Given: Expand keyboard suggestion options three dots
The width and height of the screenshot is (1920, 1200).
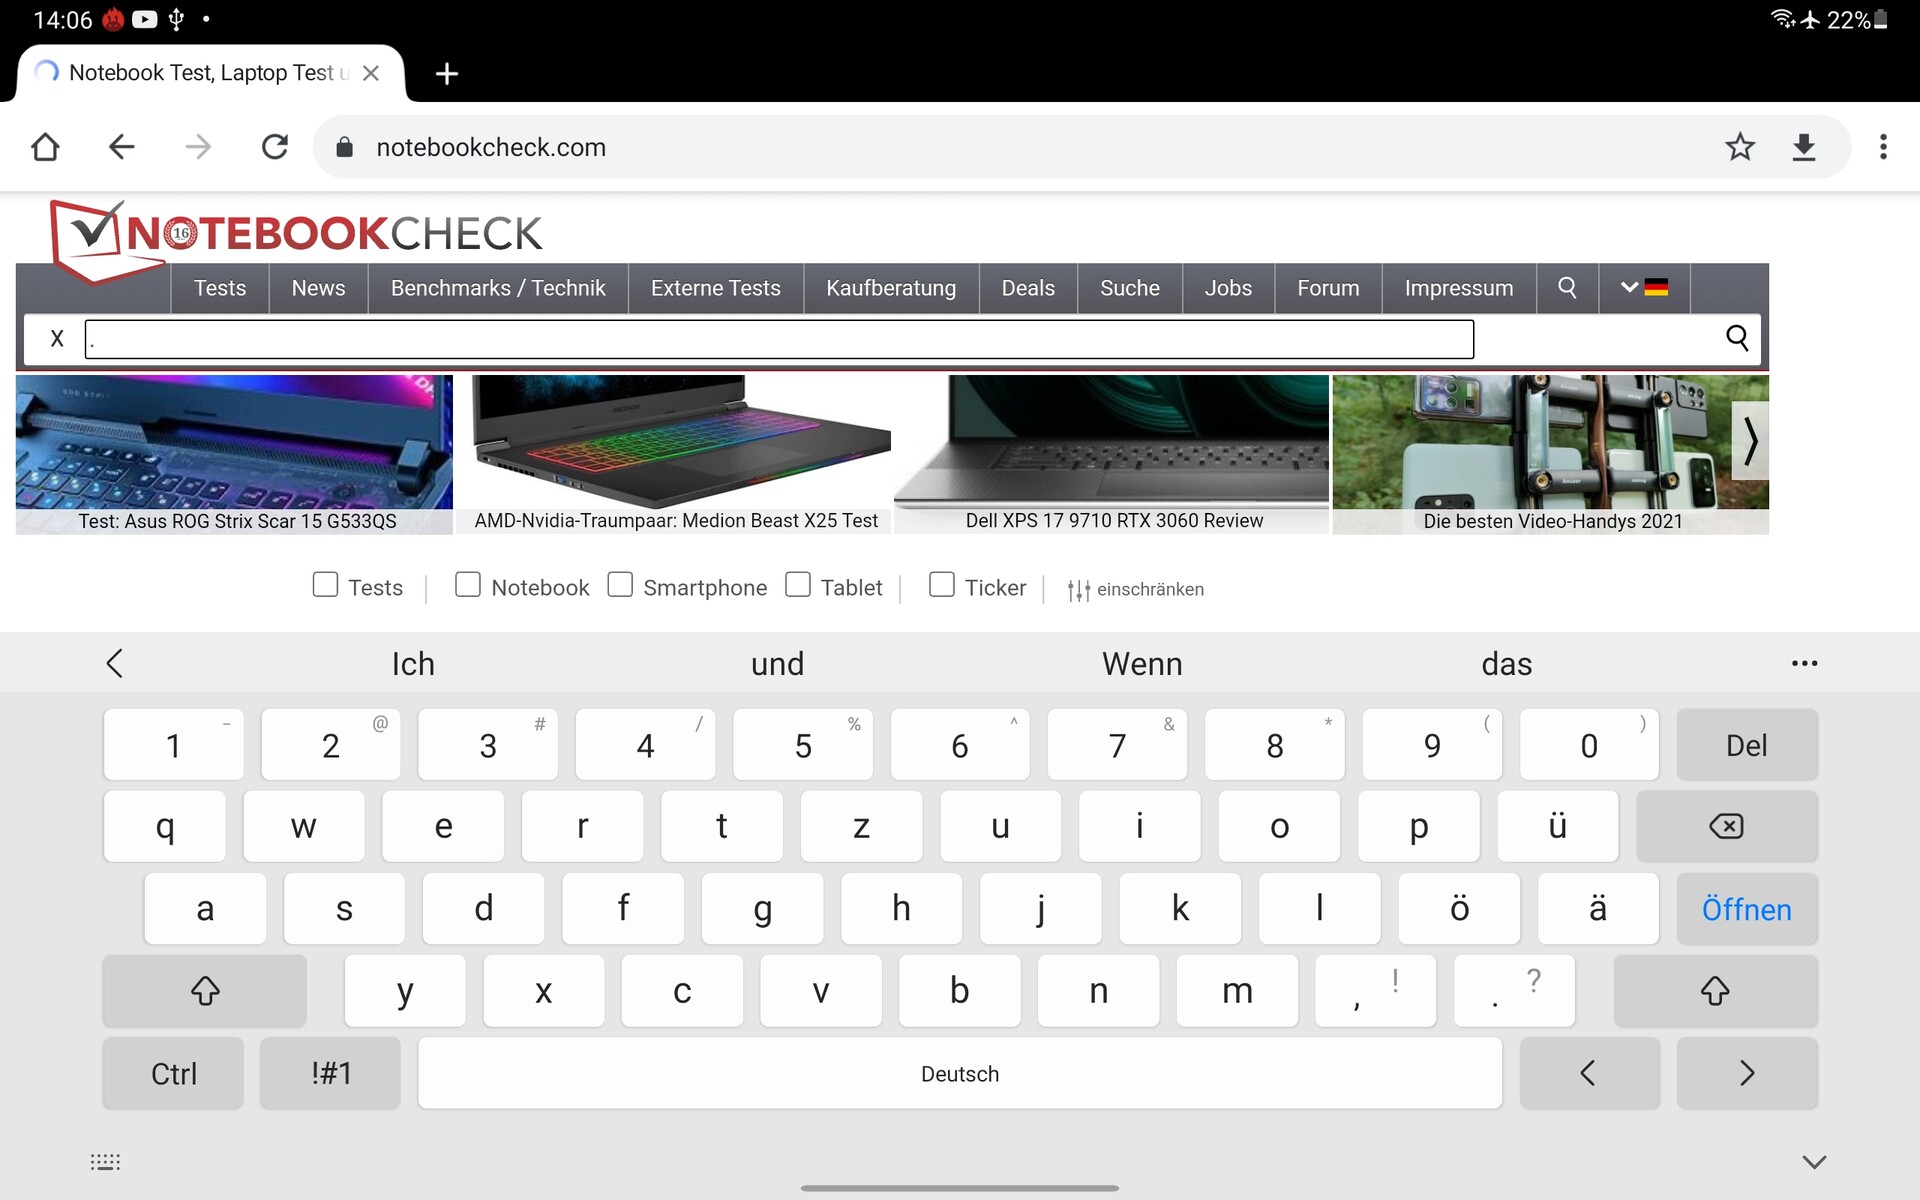Looking at the screenshot, I should point(1804,664).
